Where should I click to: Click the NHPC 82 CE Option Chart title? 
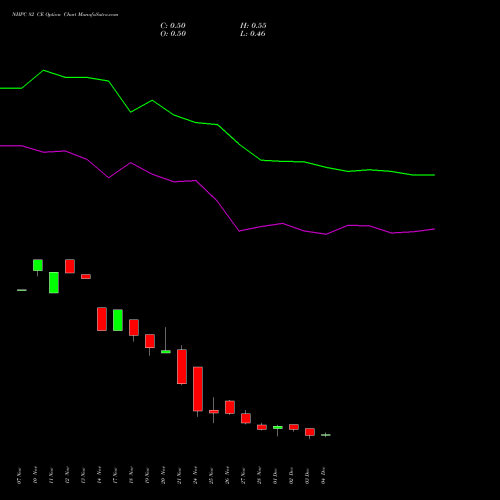tap(65, 15)
